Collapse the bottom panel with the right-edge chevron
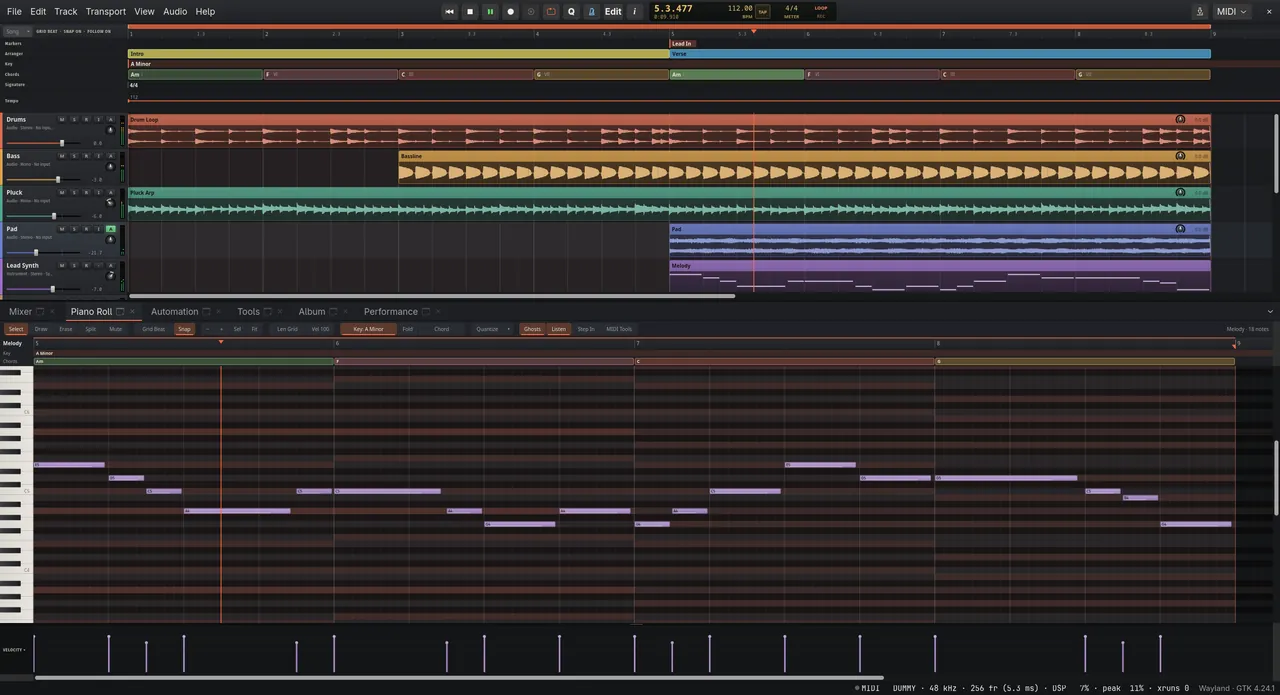Viewport: 1280px width, 695px height. 1270,312
